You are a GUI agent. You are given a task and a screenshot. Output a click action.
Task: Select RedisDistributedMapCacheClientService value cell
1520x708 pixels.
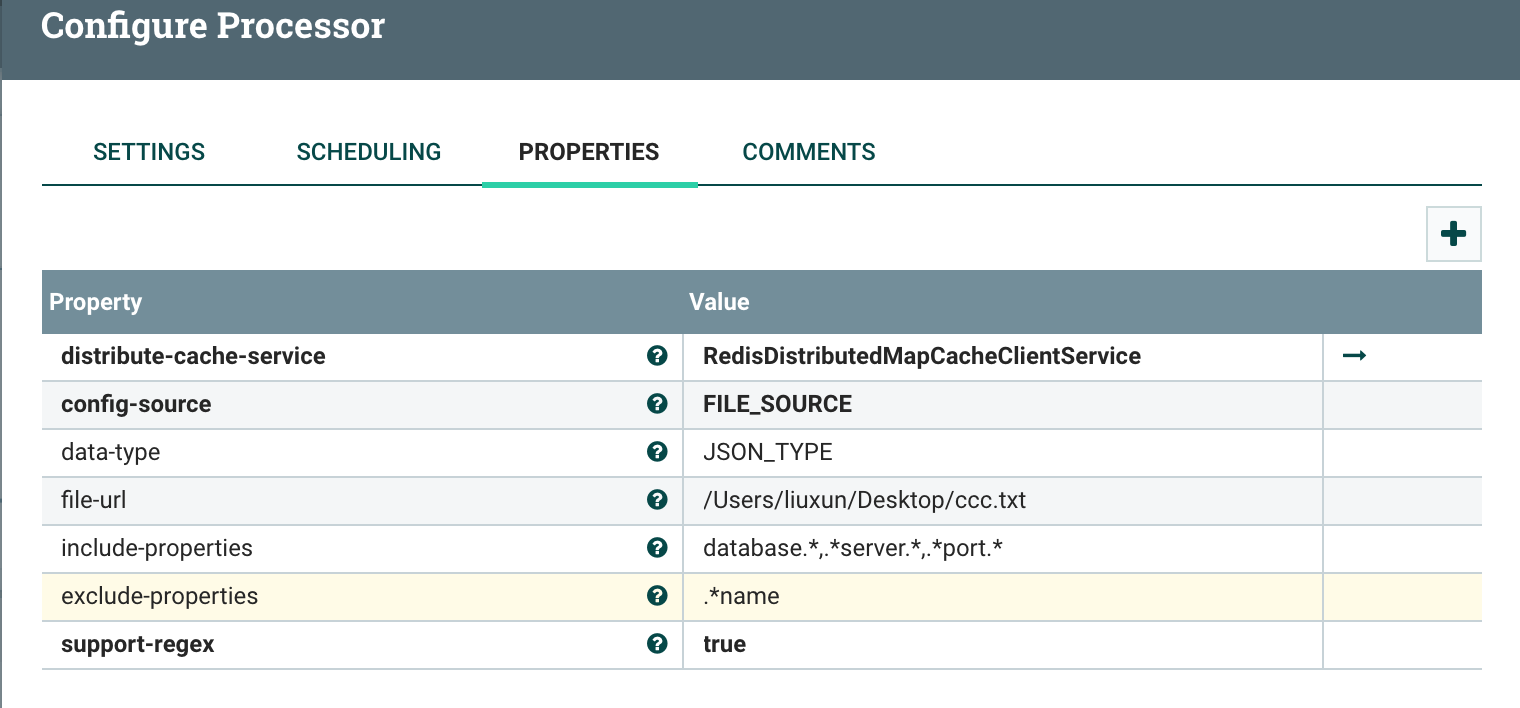coord(921,356)
